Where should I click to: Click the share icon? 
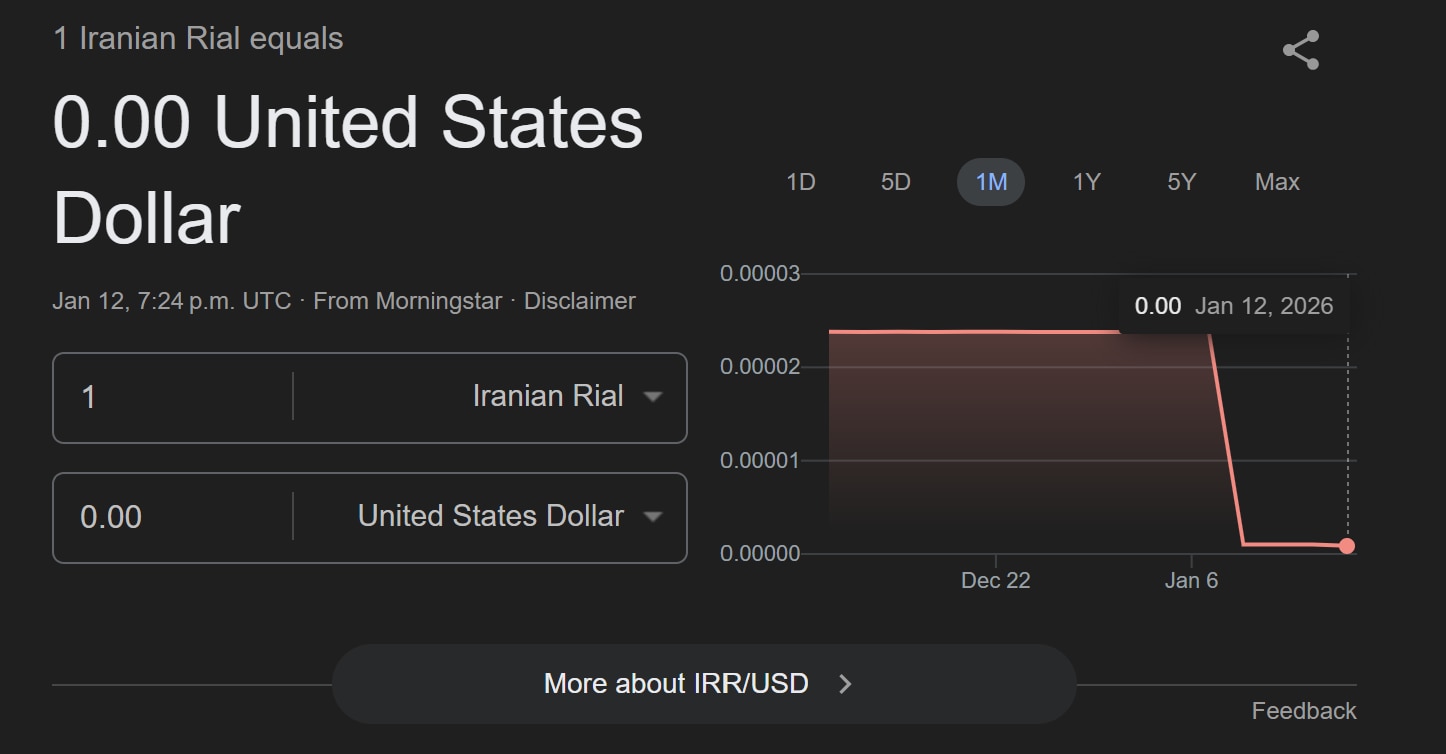coord(1300,50)
